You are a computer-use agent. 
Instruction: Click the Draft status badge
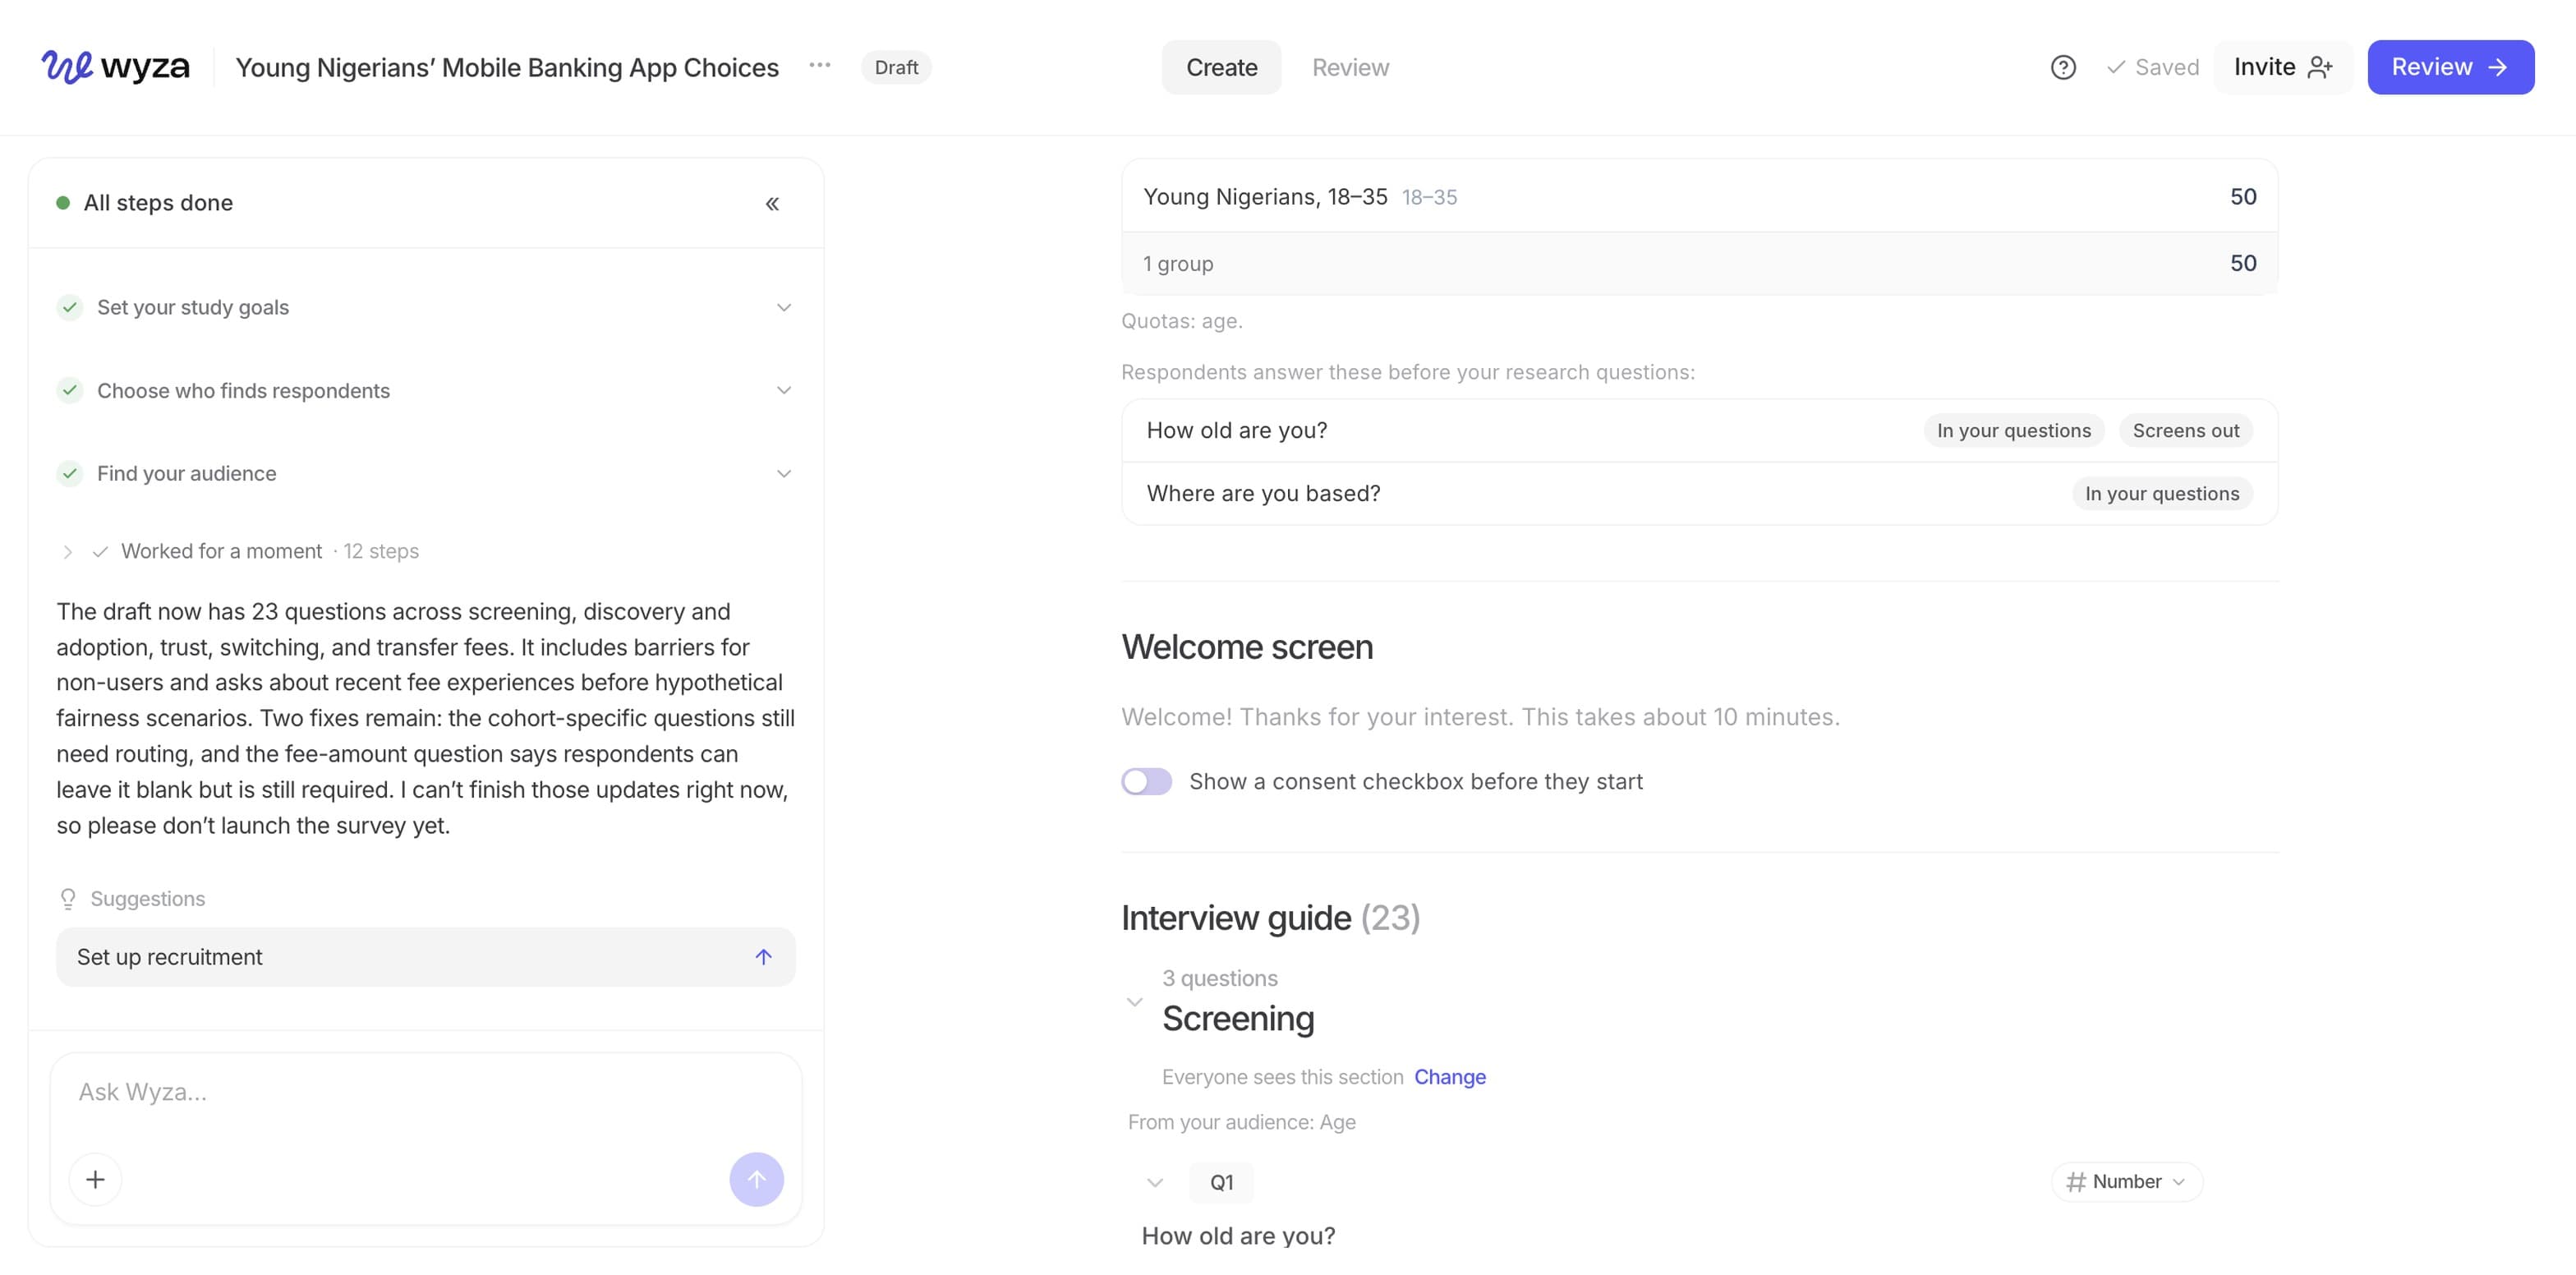point(896,67)
